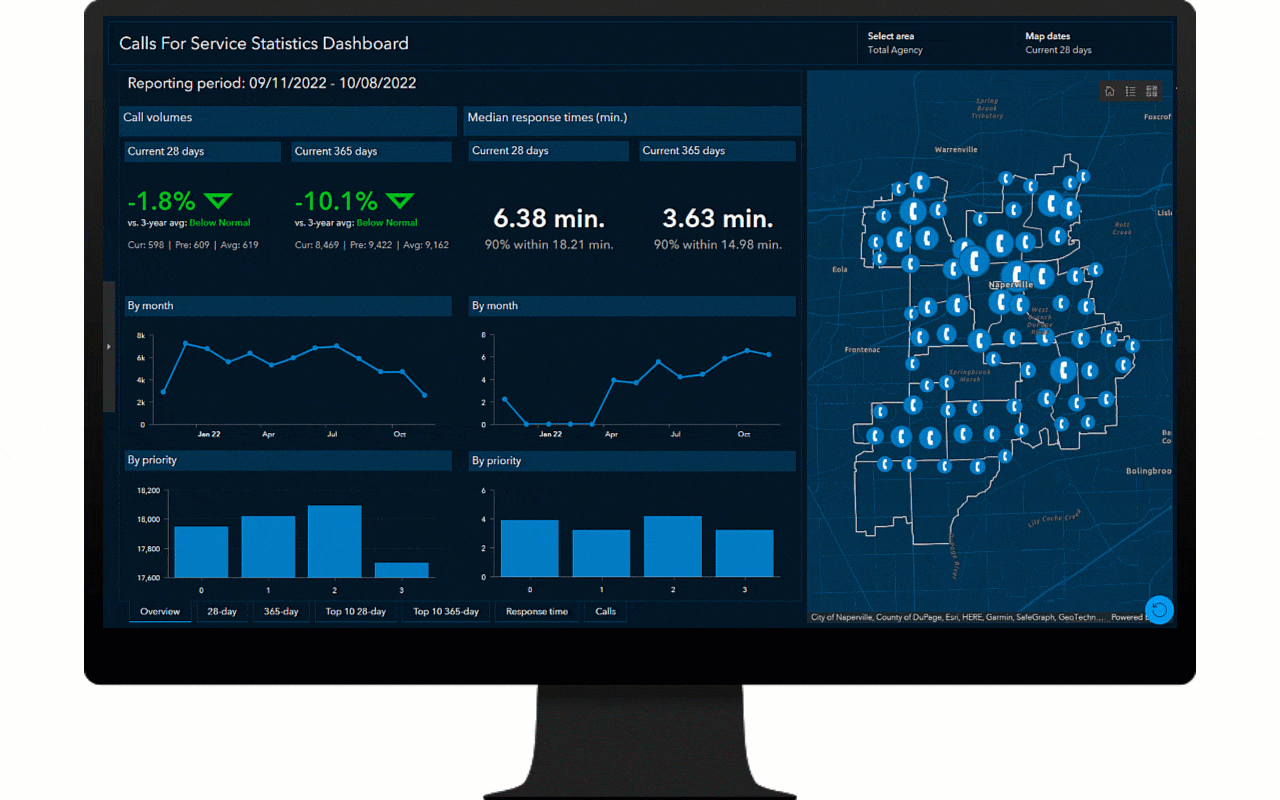Click the text 90% within 14.98 min.
This screenshot has height=800, width=1280.
point(718,244)
